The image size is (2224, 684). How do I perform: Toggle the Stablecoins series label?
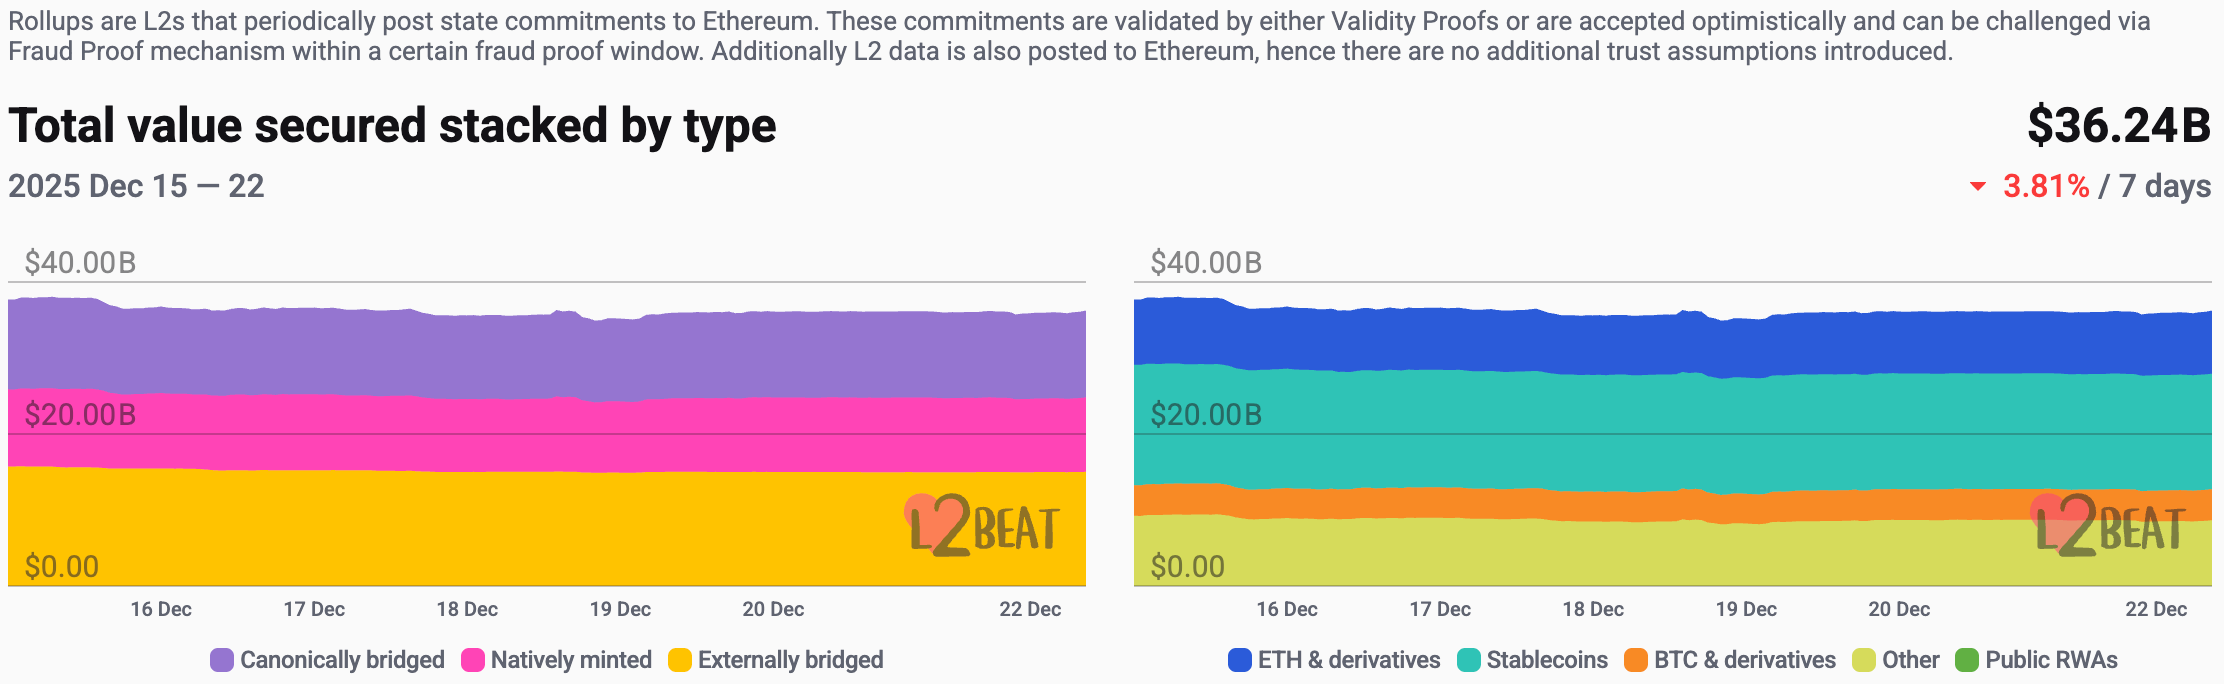1547,660
